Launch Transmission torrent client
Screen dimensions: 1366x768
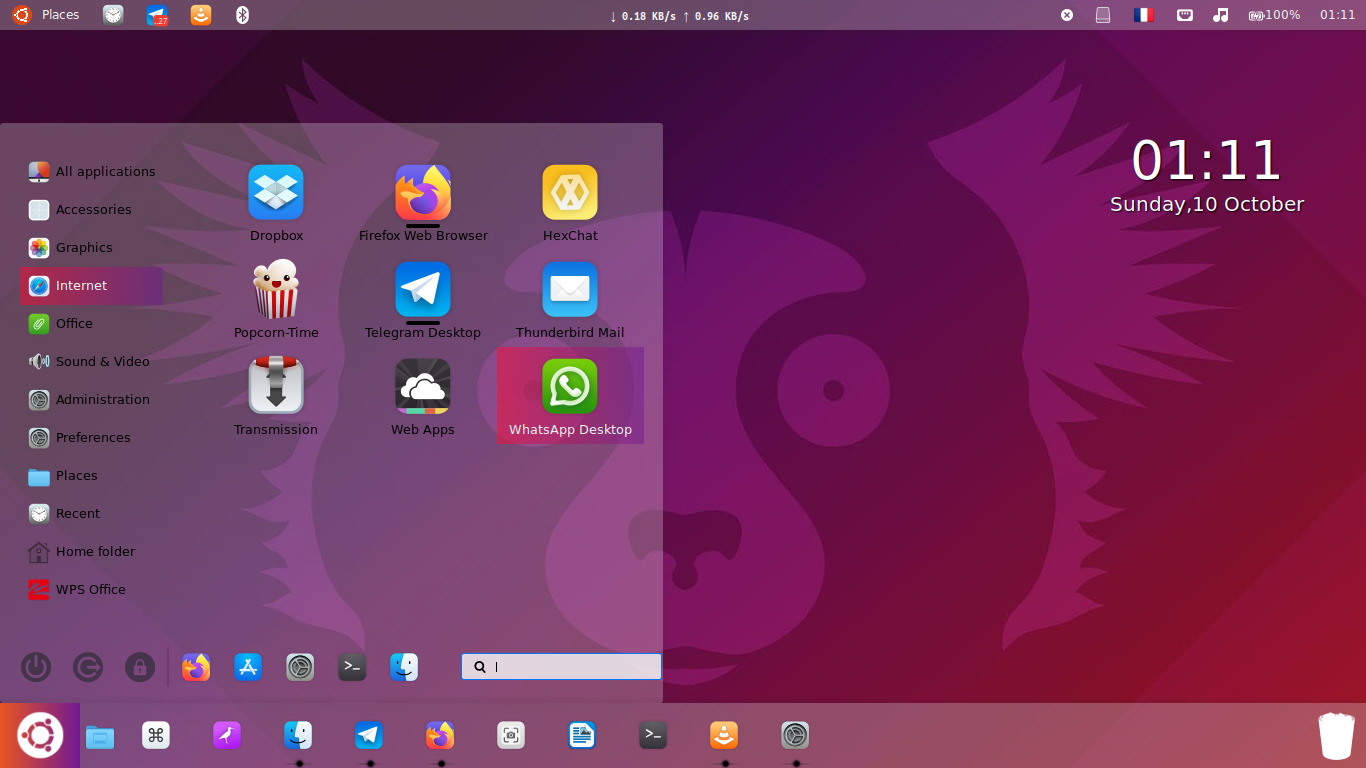[276, 397]
